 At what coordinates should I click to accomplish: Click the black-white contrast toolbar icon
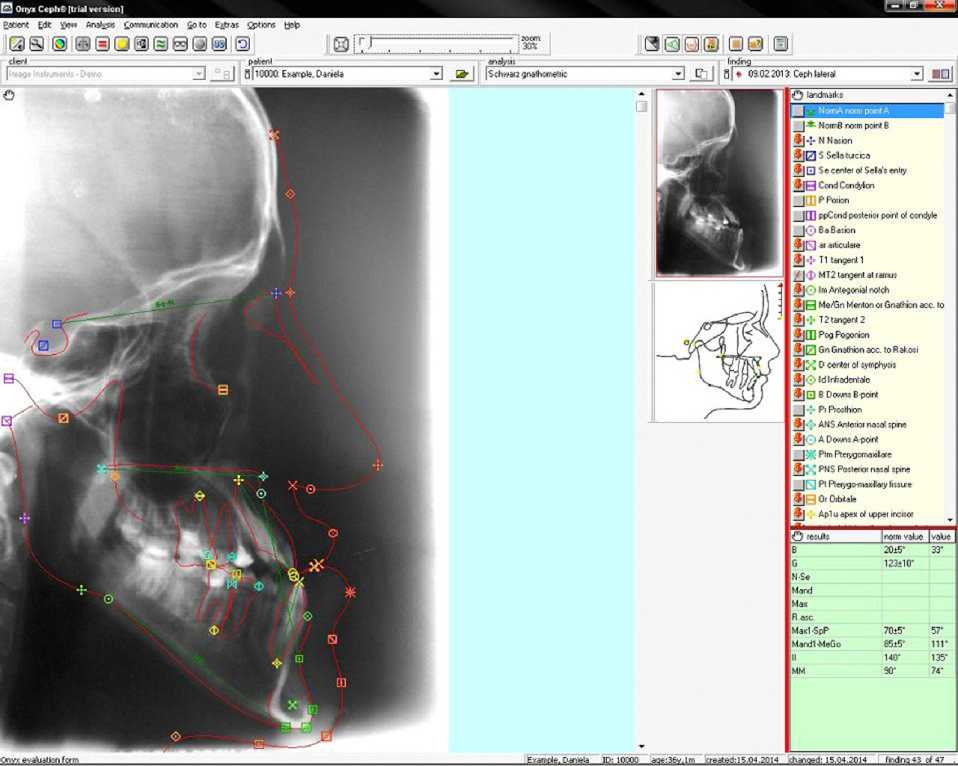tap(652, 43)
